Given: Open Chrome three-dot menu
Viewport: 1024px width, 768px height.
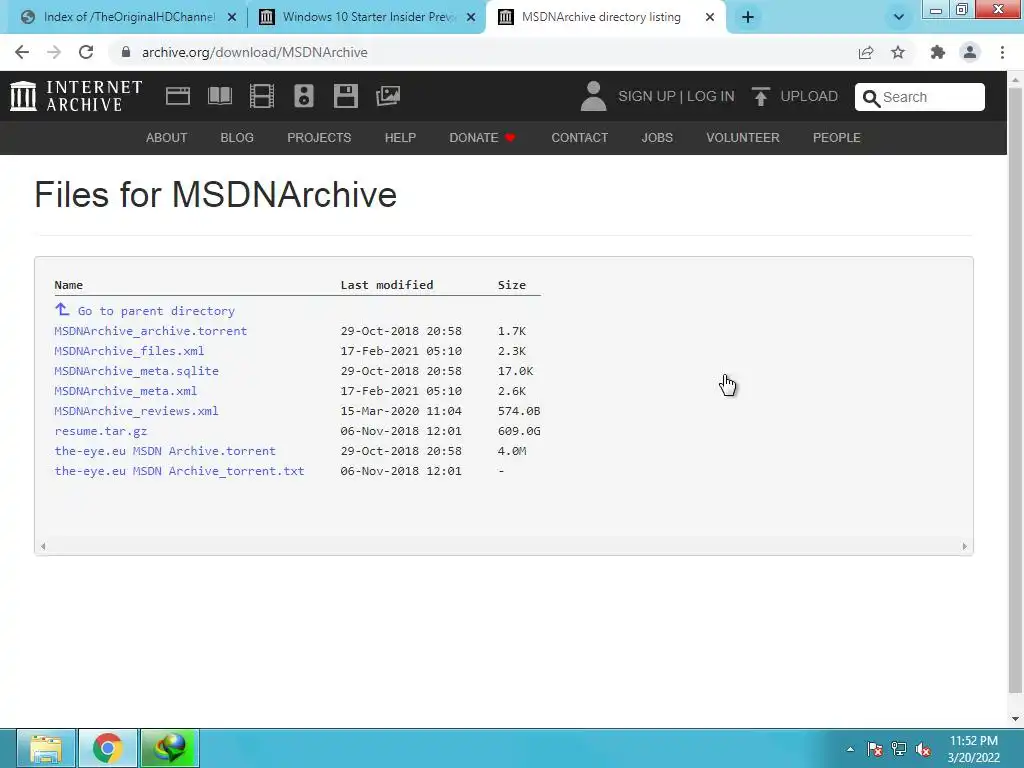Looking at the screenshot, I should pyautogui.click(x=1002, y=52).
